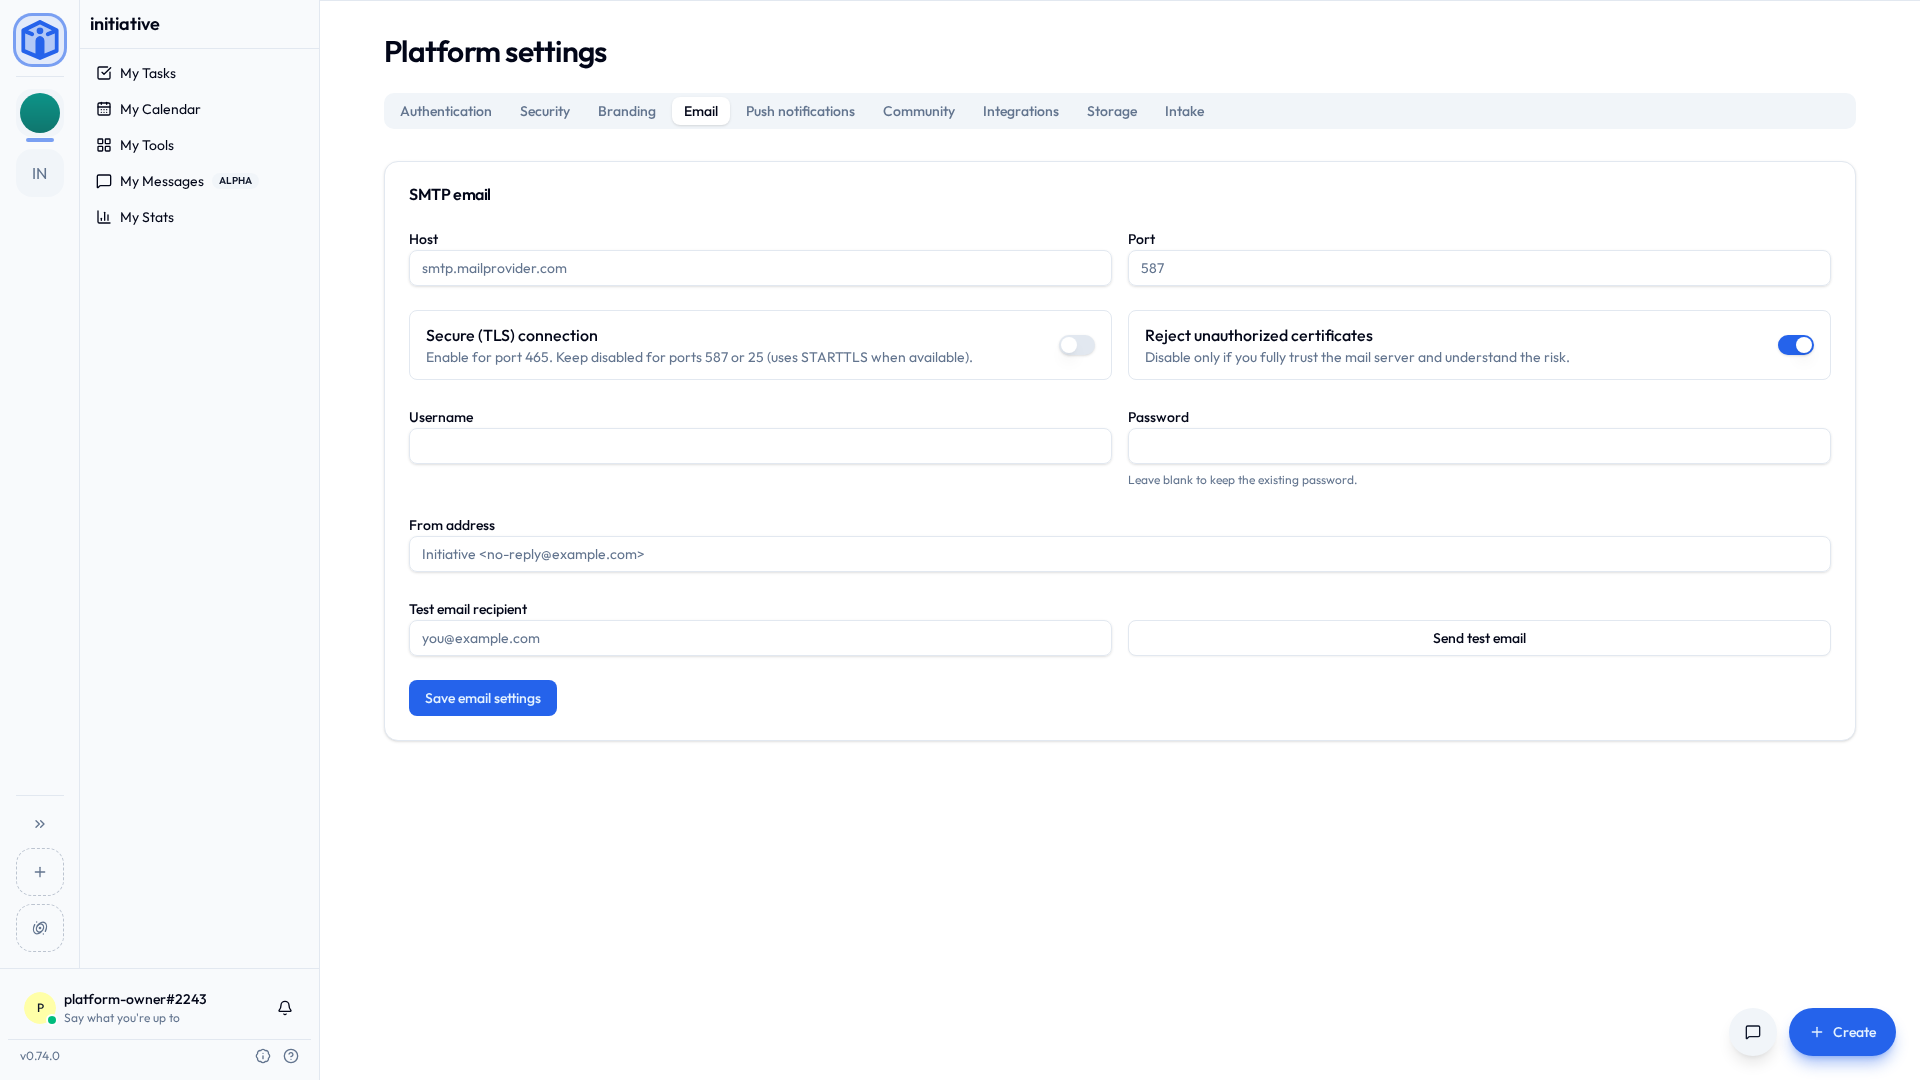This screenshot has height=1080, width=1920.
Task: Click Save email settings
Action: coord(483,698)
